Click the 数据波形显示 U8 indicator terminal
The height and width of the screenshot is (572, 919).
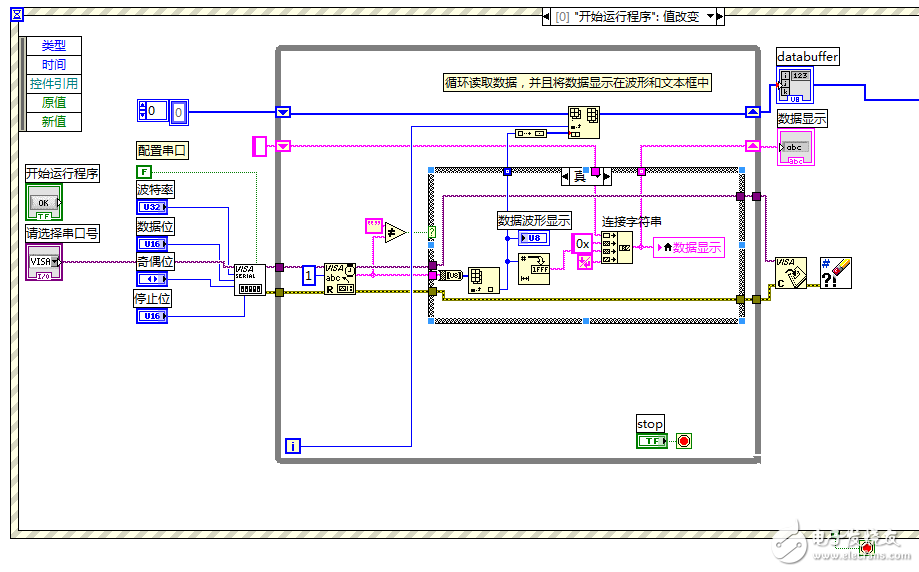(534, 238)
